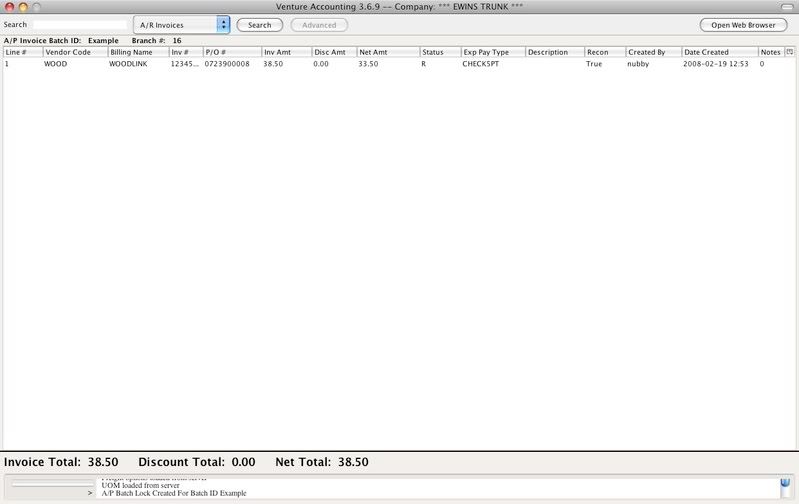The image size is (799, 504).
Task: Sort by Description column header
Action: [555, 52]
